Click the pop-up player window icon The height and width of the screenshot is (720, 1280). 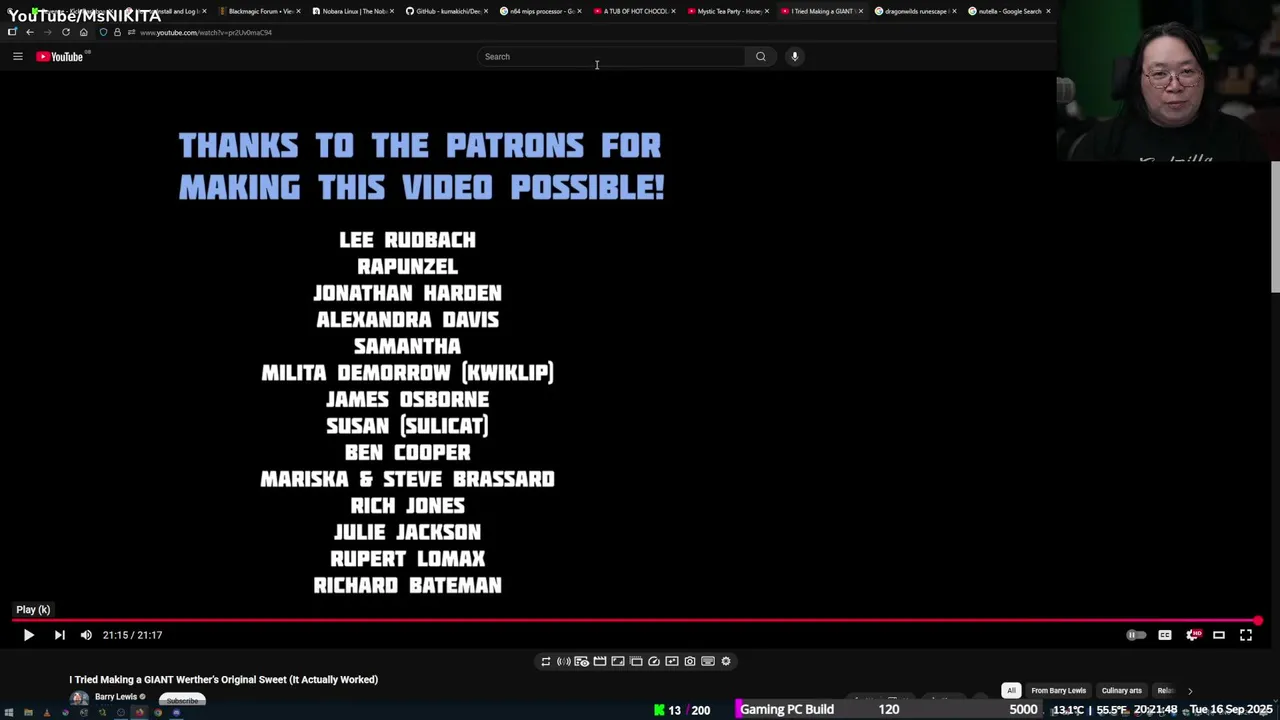click(635, 661)
